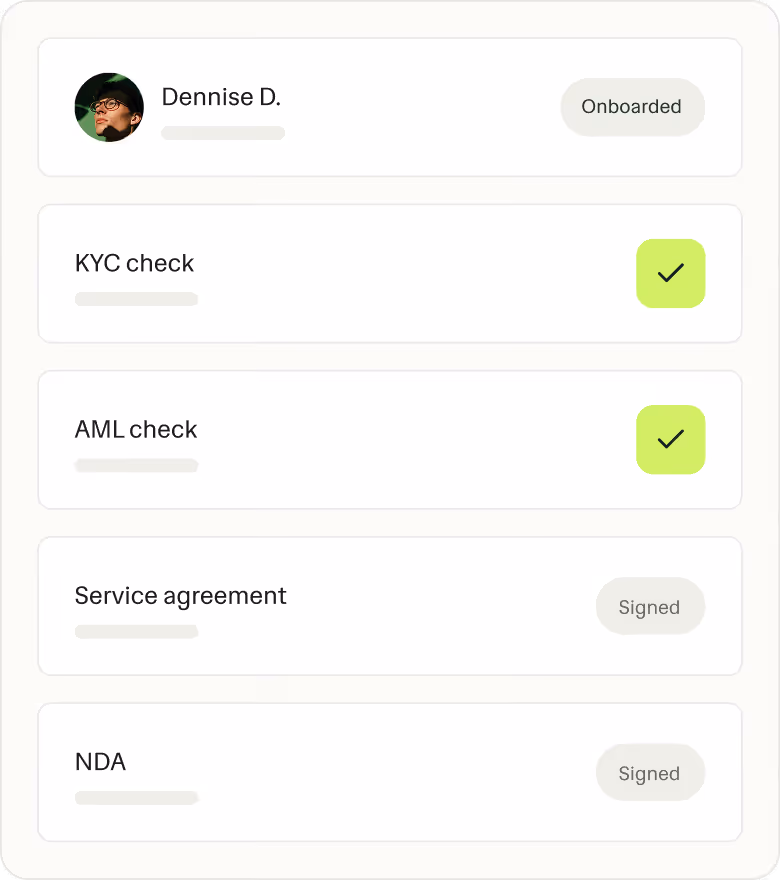Click Dennise D. profile avatar photo
This screenshot has width=780, height=880.
109,107
